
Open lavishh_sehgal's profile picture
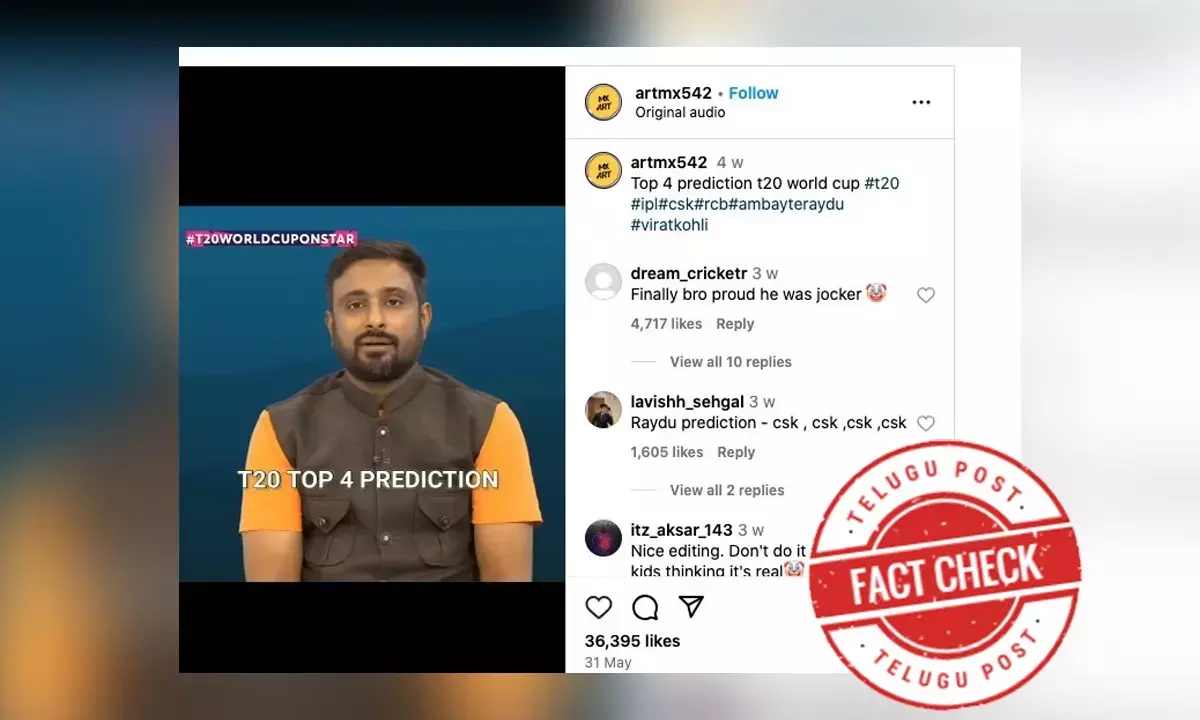point(603,410)
